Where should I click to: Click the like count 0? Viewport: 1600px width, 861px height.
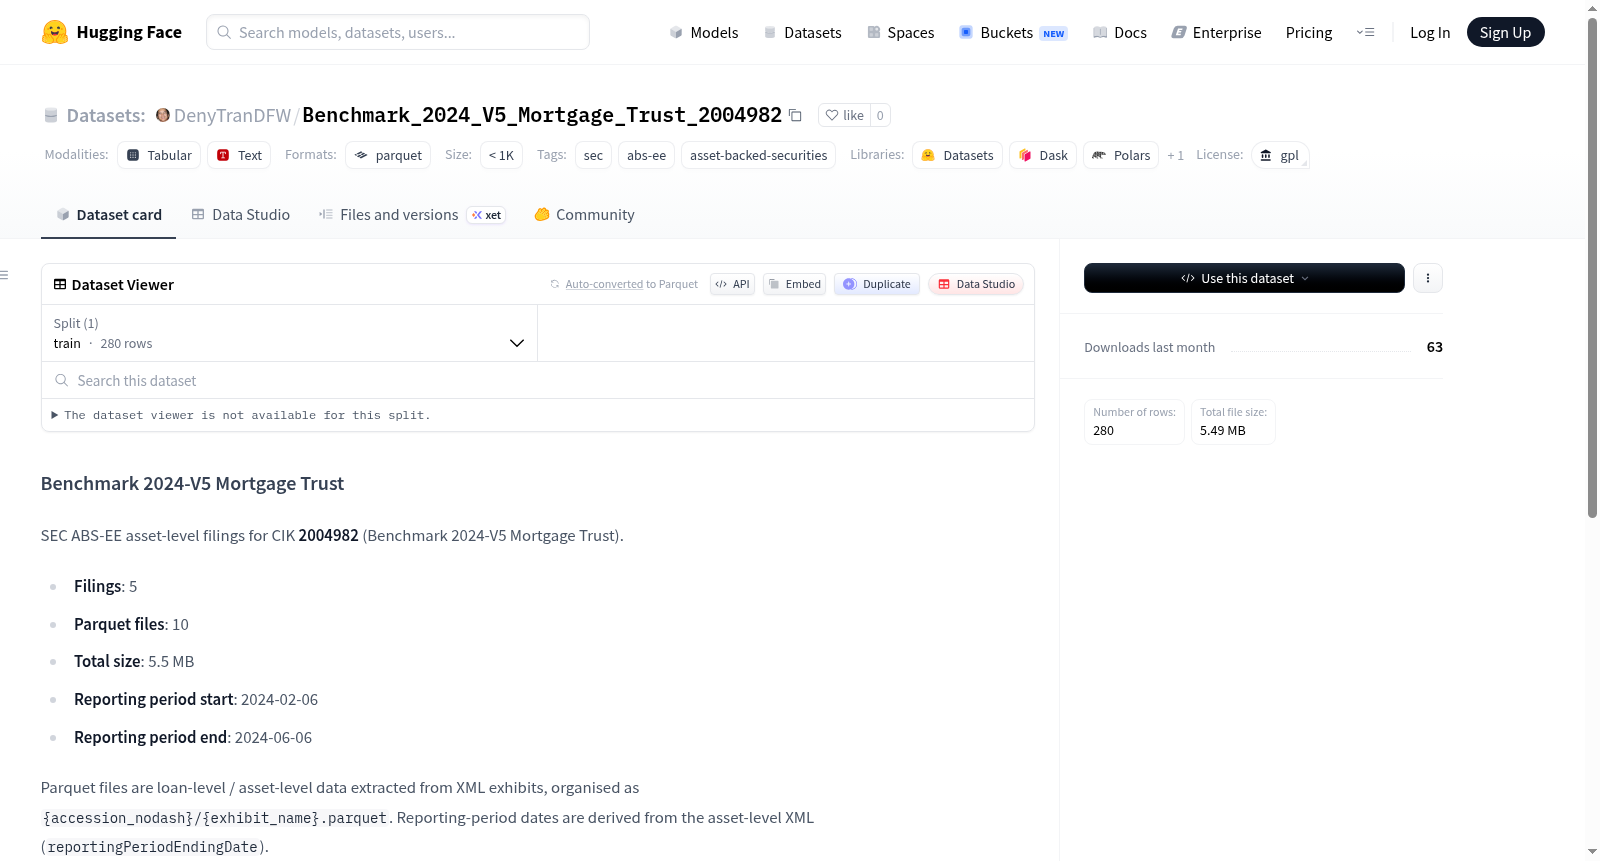(x=880, y=115)
